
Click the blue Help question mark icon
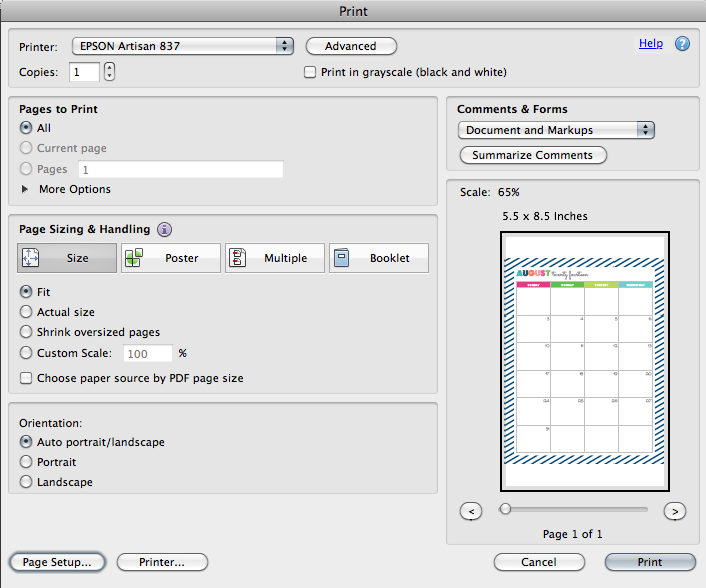683,44
